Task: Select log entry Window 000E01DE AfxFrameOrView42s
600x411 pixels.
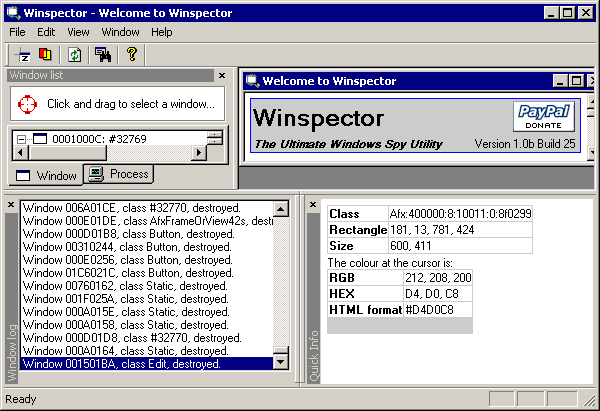Action: [x=148, y=221]
